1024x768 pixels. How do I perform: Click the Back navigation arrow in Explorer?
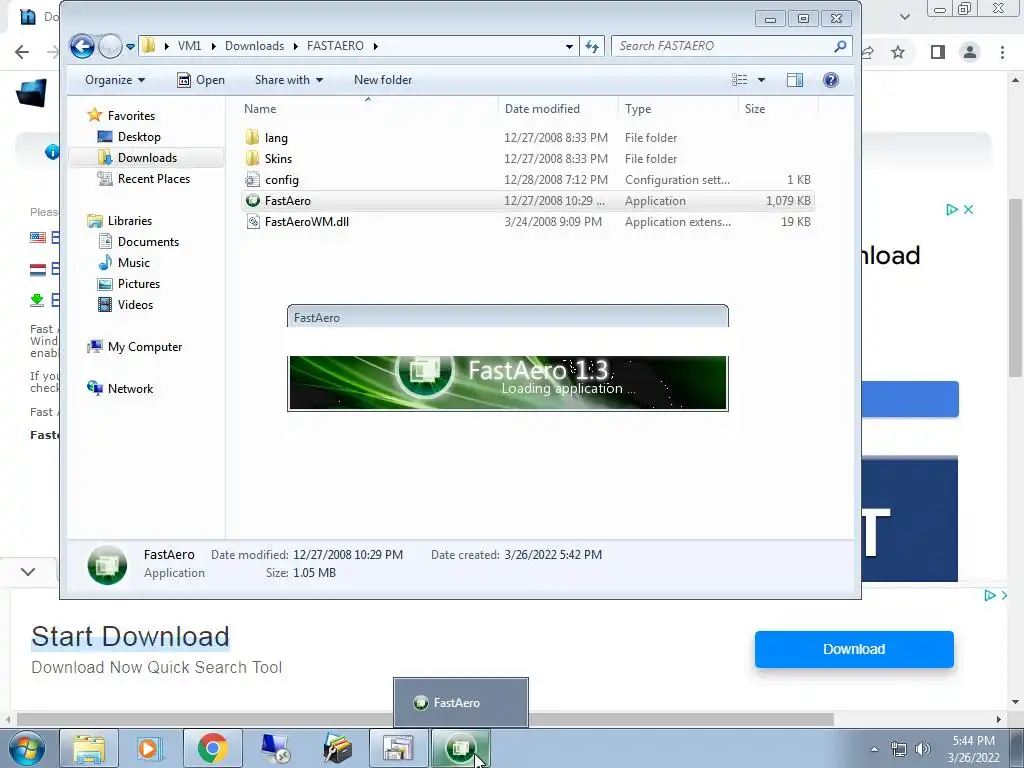[82, 46]
